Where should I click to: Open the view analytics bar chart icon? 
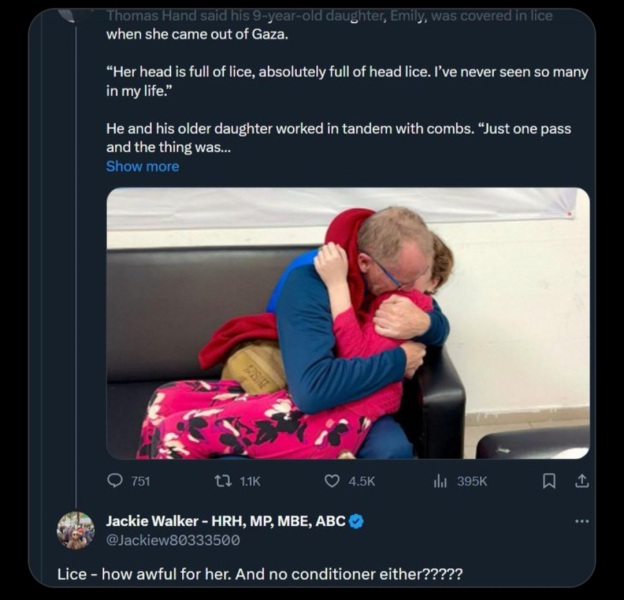coord(440,481)
